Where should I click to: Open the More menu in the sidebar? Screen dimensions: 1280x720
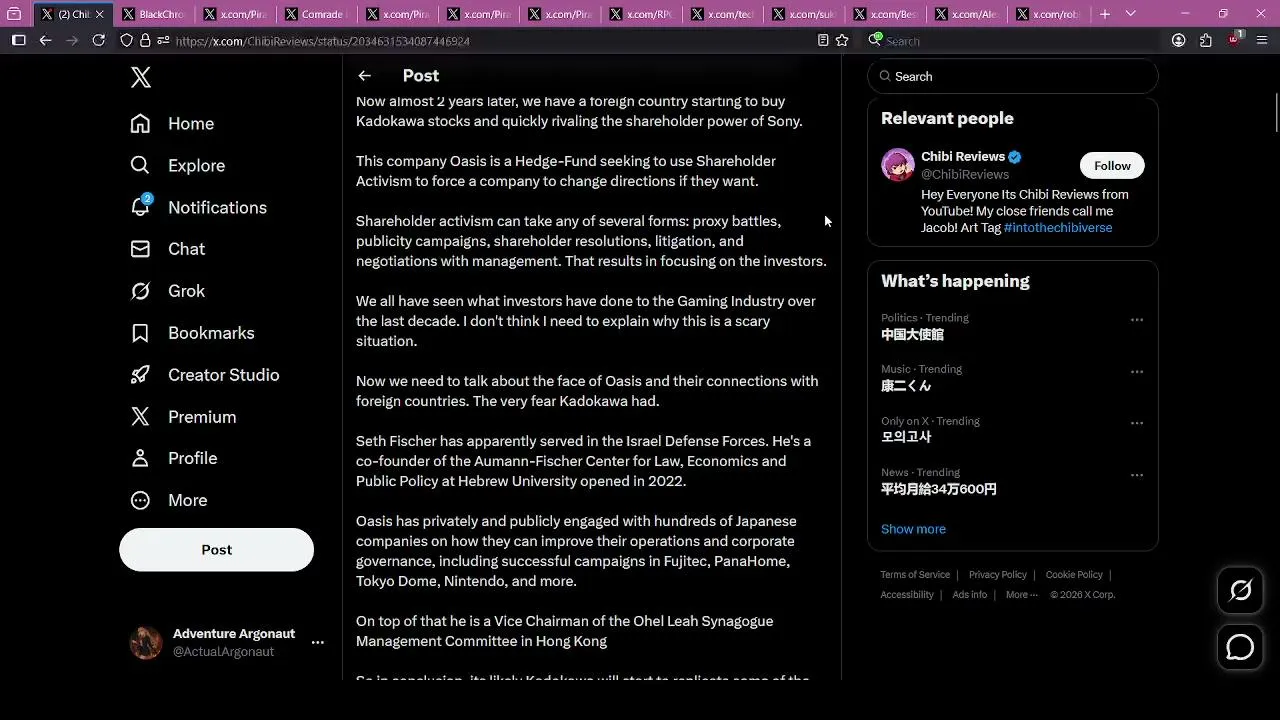pos(168,500)
